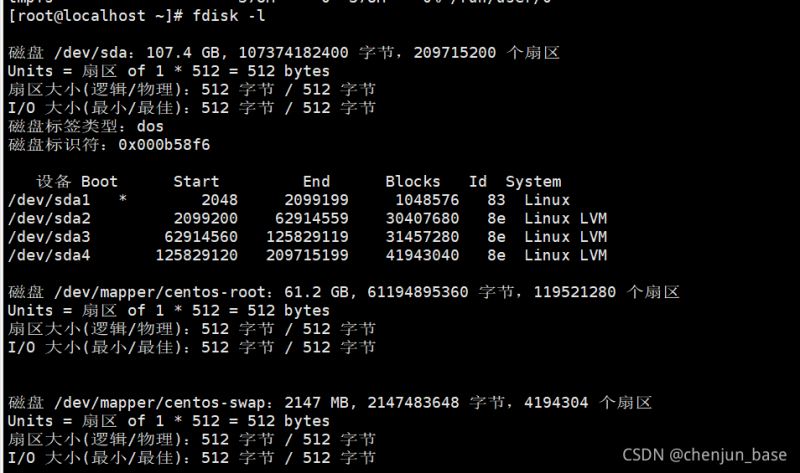Click the boot asterisk on sda1
This screenshot has height=473, width=800.
pyautogui.click(x=122, y=199)
